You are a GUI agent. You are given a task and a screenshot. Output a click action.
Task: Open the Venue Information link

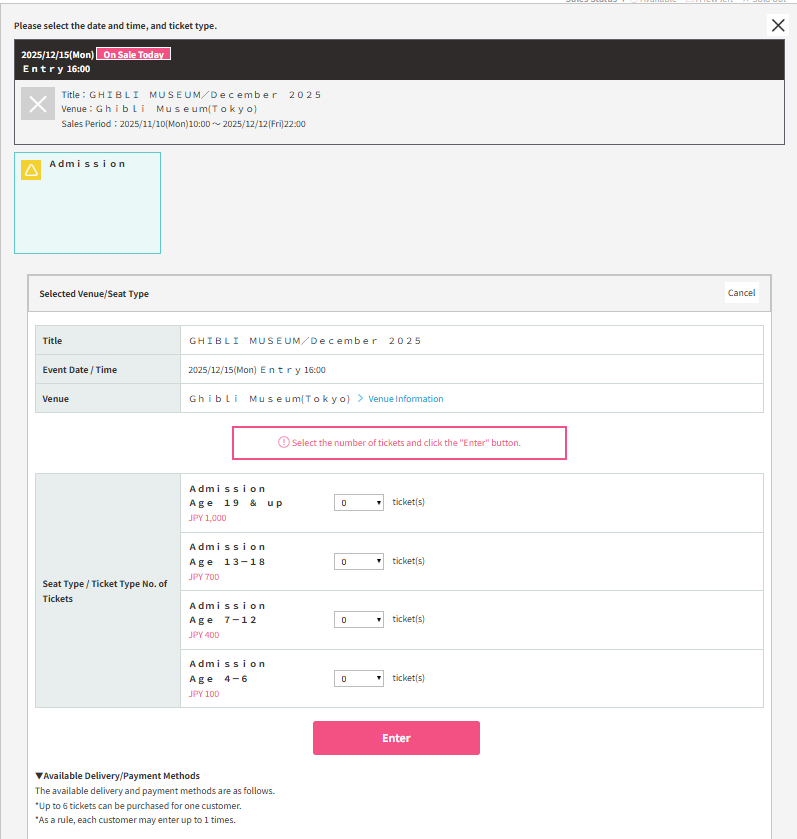405,399
